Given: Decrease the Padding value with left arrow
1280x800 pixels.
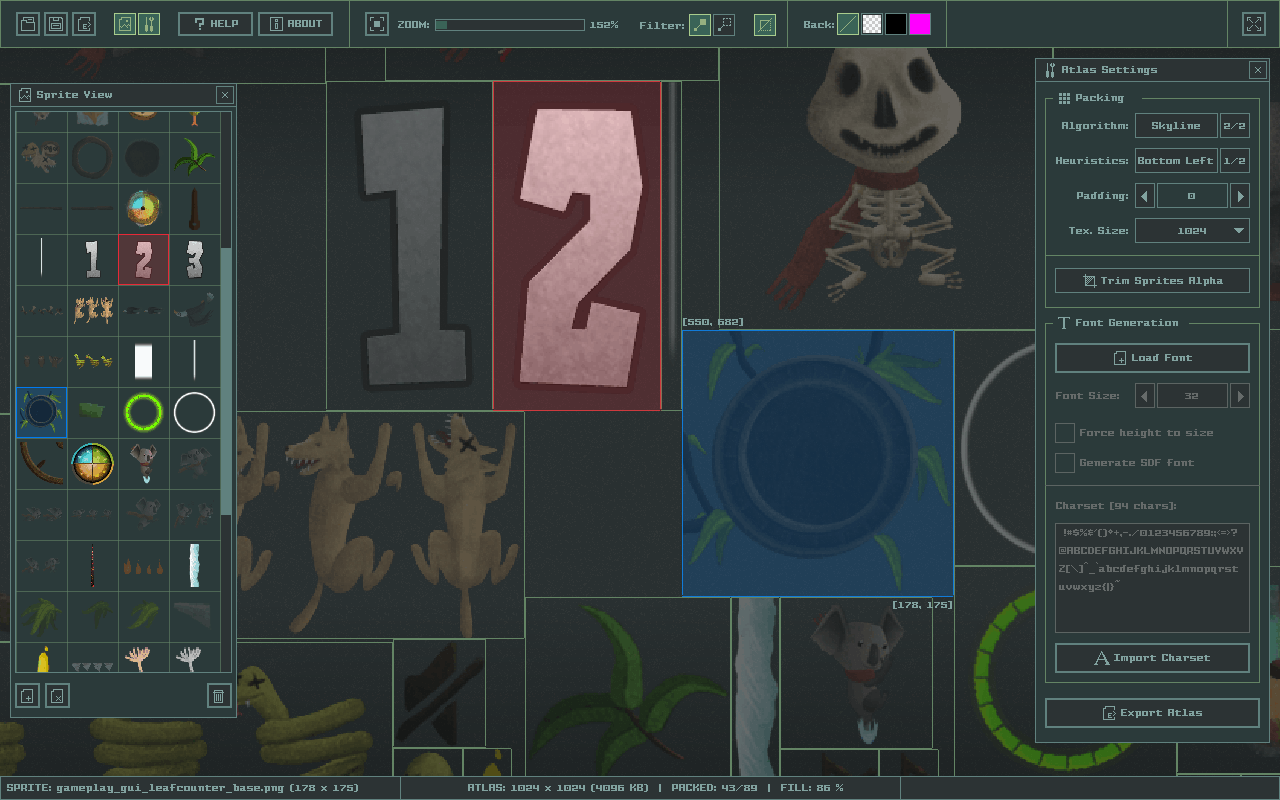Looking at the screenshot, I should [1145, 196].
